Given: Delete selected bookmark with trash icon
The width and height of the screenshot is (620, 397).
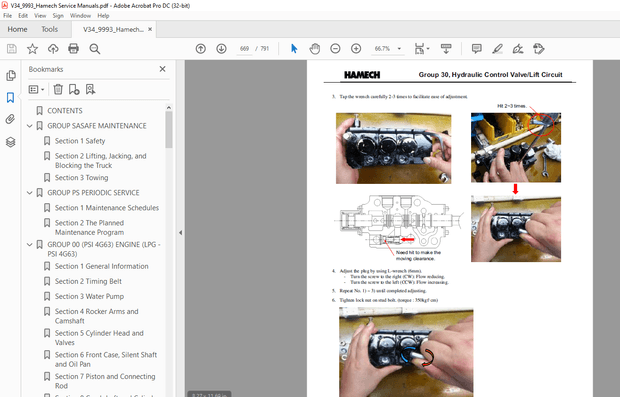Looking at the screenshot, I should coord(58,89).
